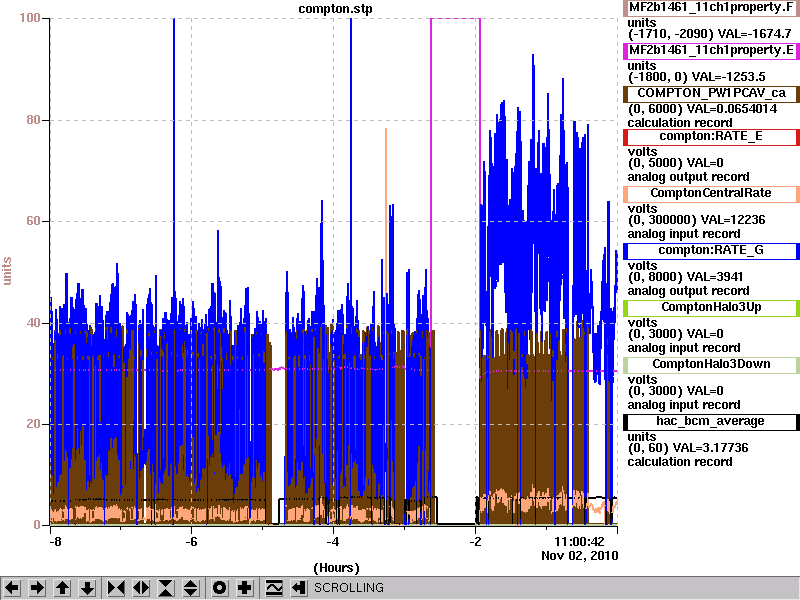Click the (Hours) x-axis label
The width and height of the screenshot is (800, 600).
click(x=336, y=568)
